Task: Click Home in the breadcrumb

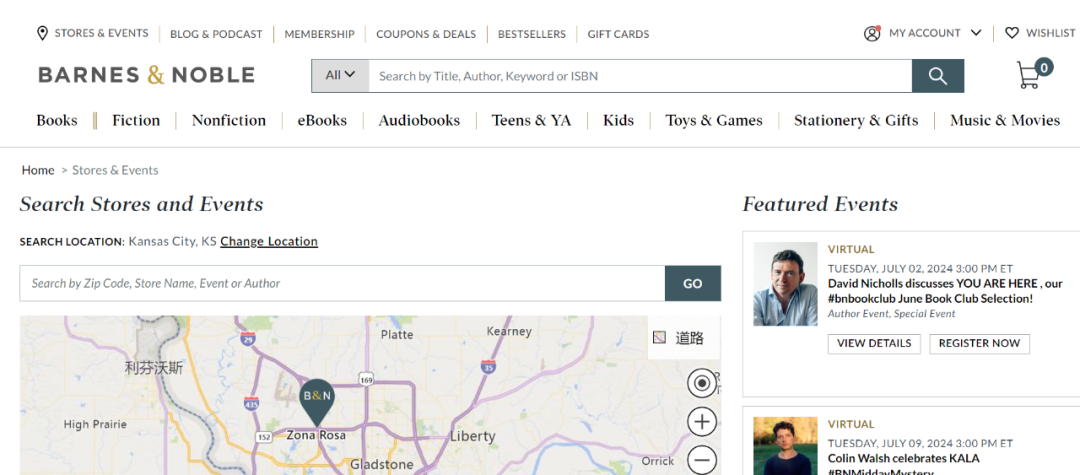Action: (x=38, y=170)
